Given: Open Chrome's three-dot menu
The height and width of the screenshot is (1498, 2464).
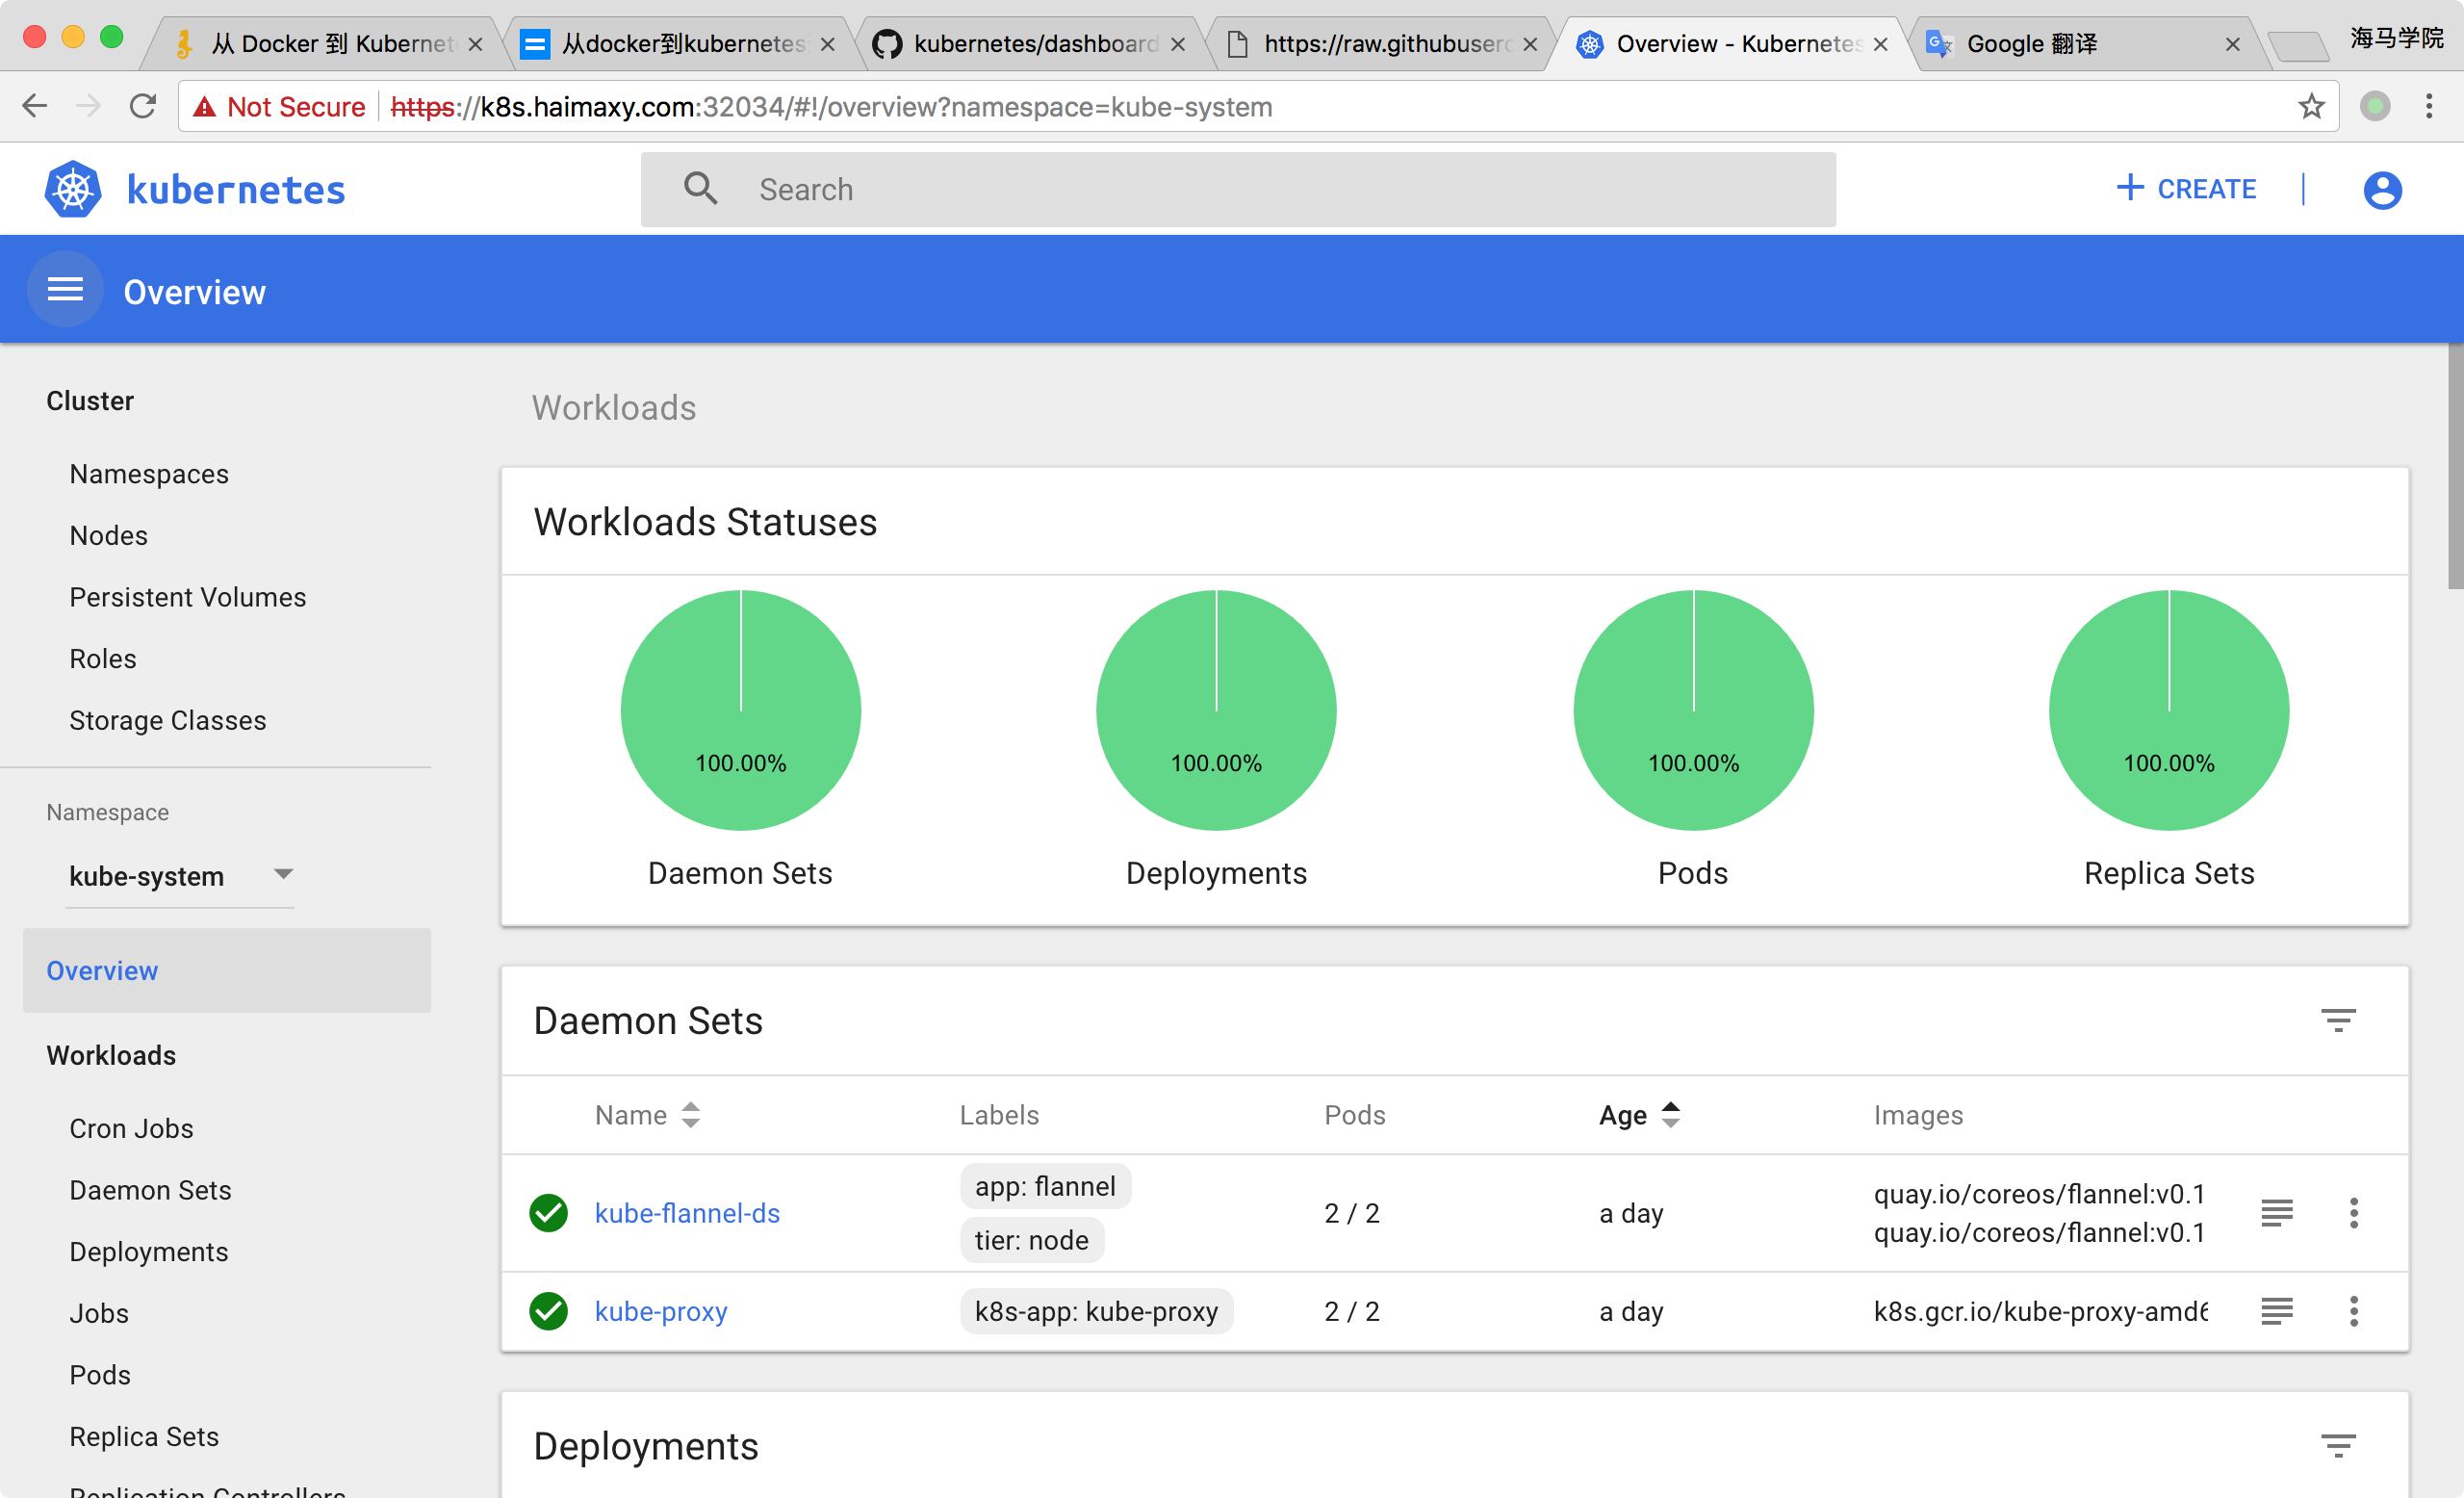Looking at the screenshot, I should click(x=2428, y=106).
